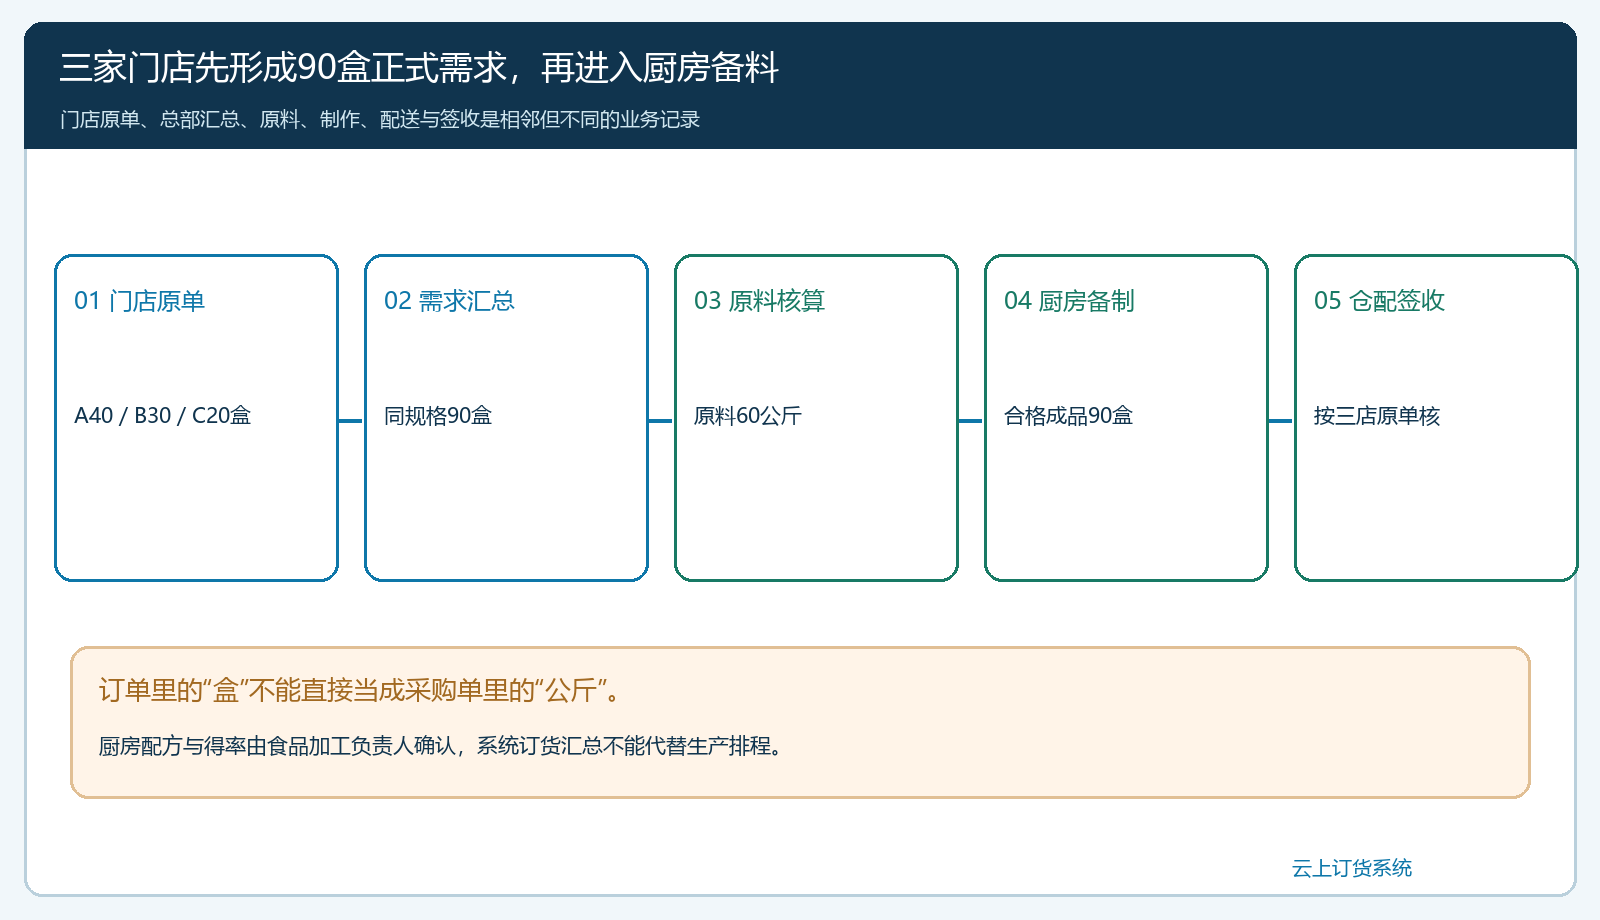
Task: Select the 02 需求汇总 step heading
Action: (449, 301)
